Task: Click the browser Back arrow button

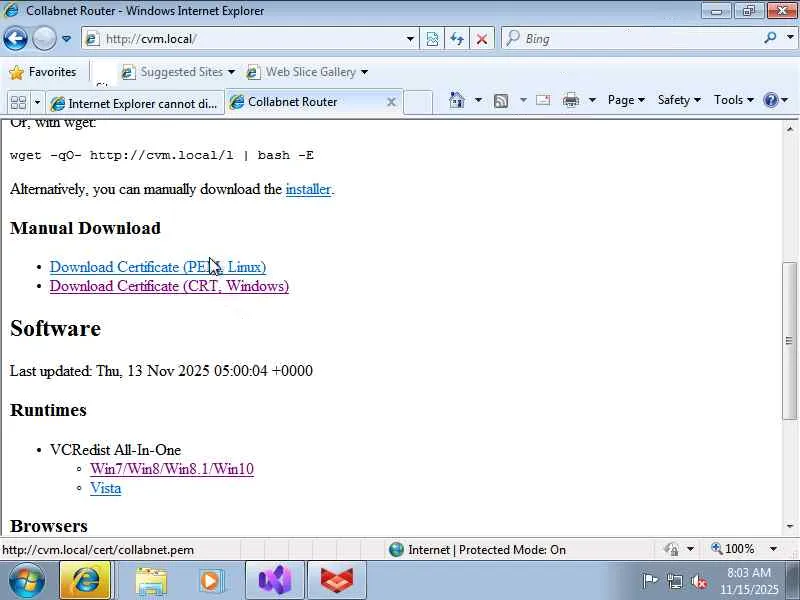Action: 15,38
